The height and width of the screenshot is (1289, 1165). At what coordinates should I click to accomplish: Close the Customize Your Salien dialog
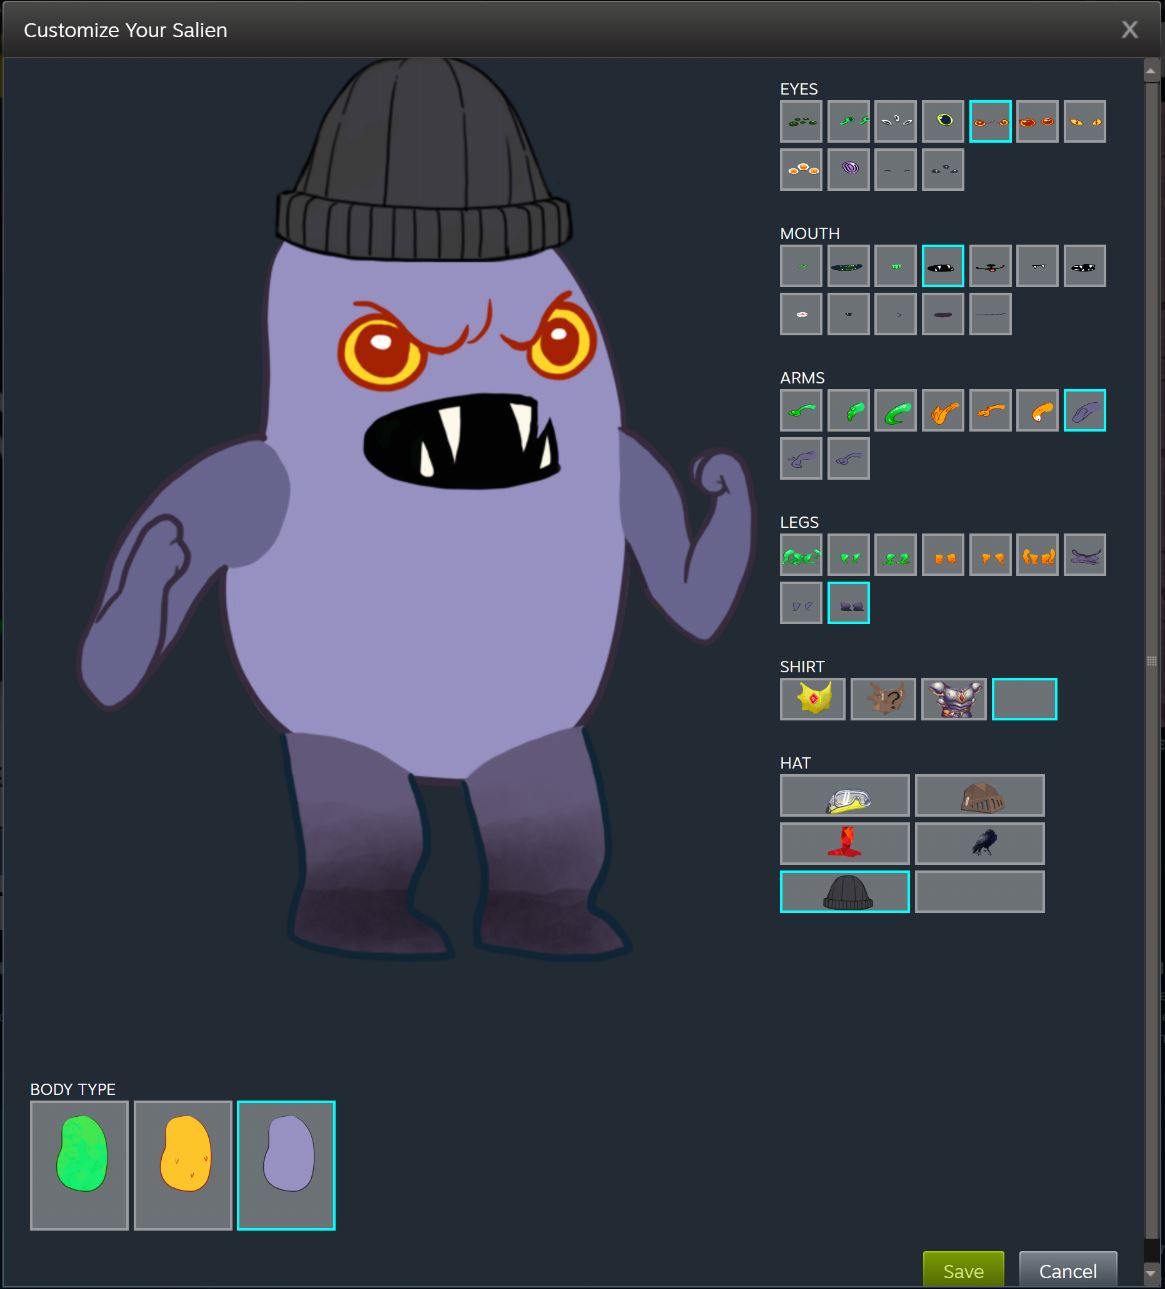(x=1130, y=30)
